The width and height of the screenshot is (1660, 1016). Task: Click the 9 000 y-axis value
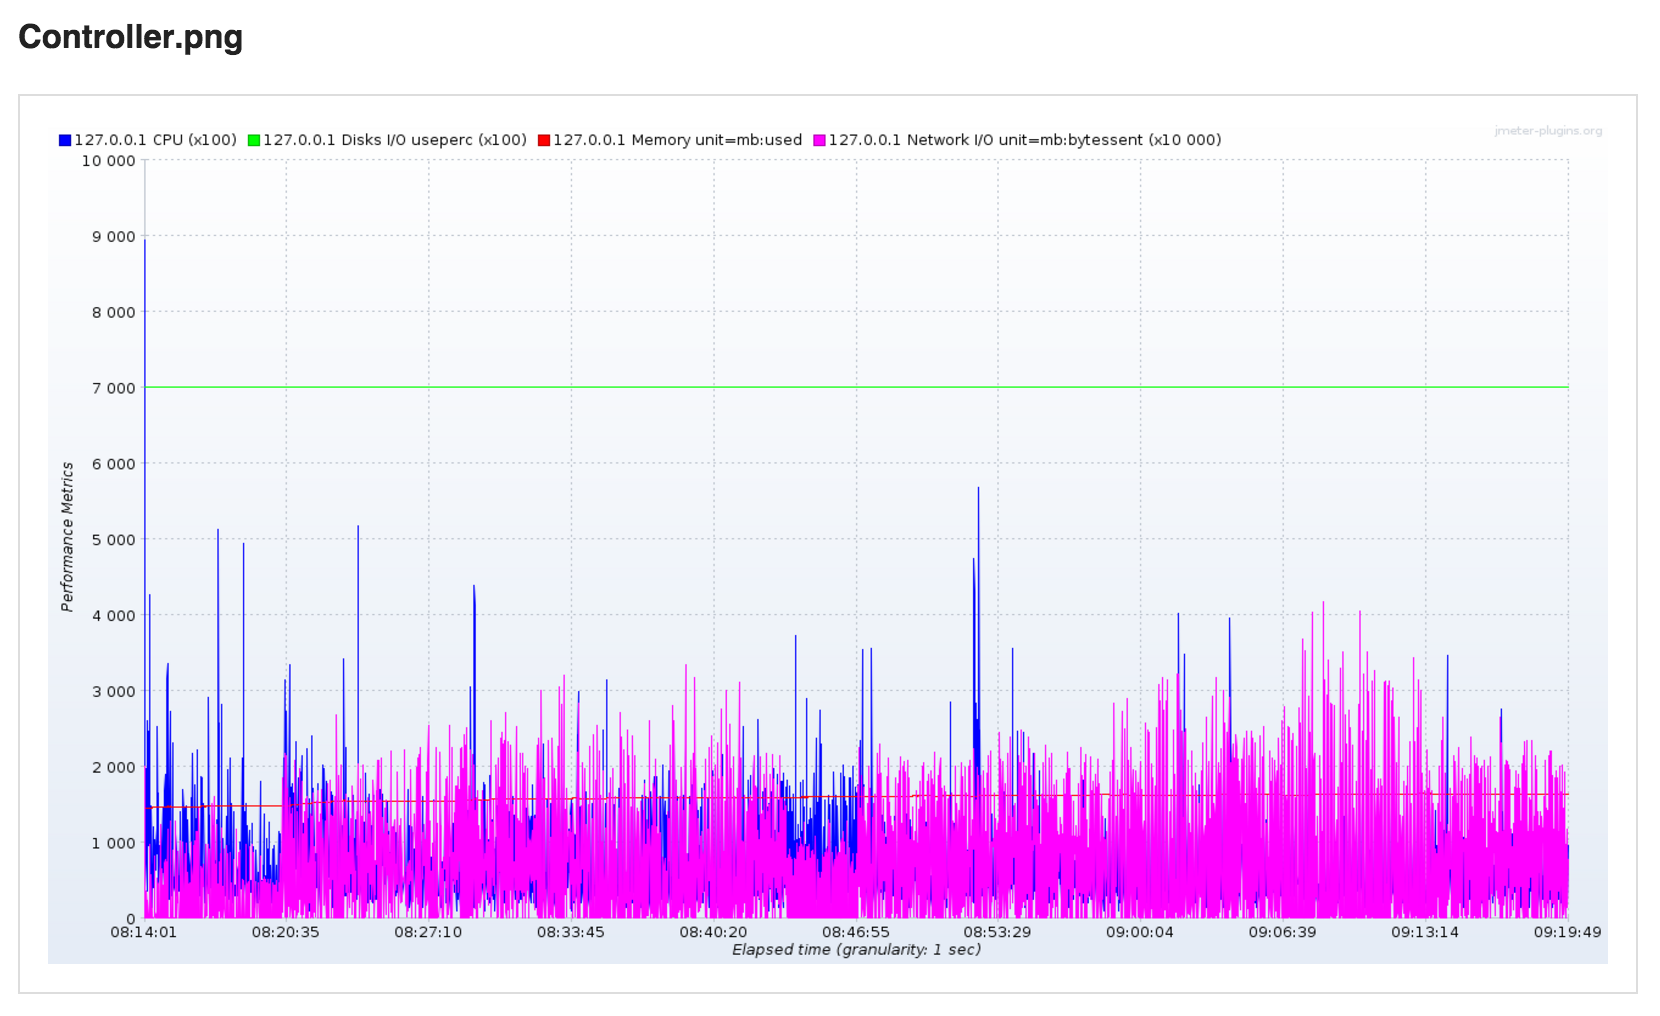pyautogui.click(x=113, y=237)
